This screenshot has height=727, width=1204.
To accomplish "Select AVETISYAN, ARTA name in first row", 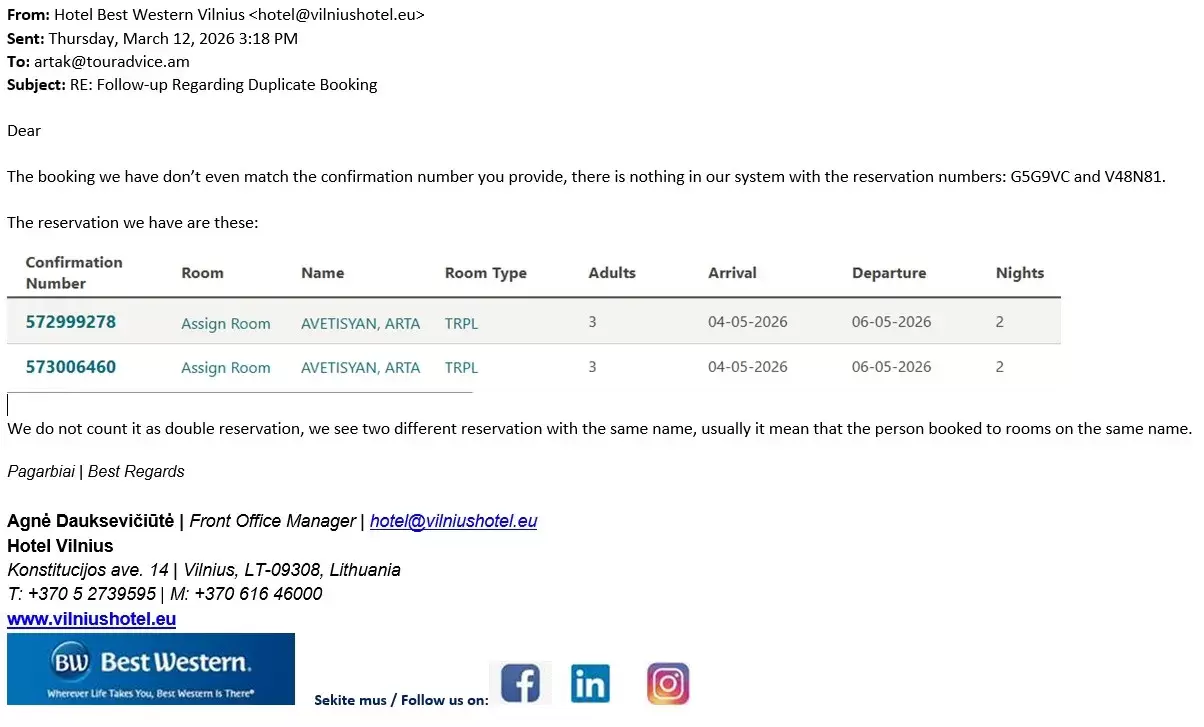I will pos(360,324).
